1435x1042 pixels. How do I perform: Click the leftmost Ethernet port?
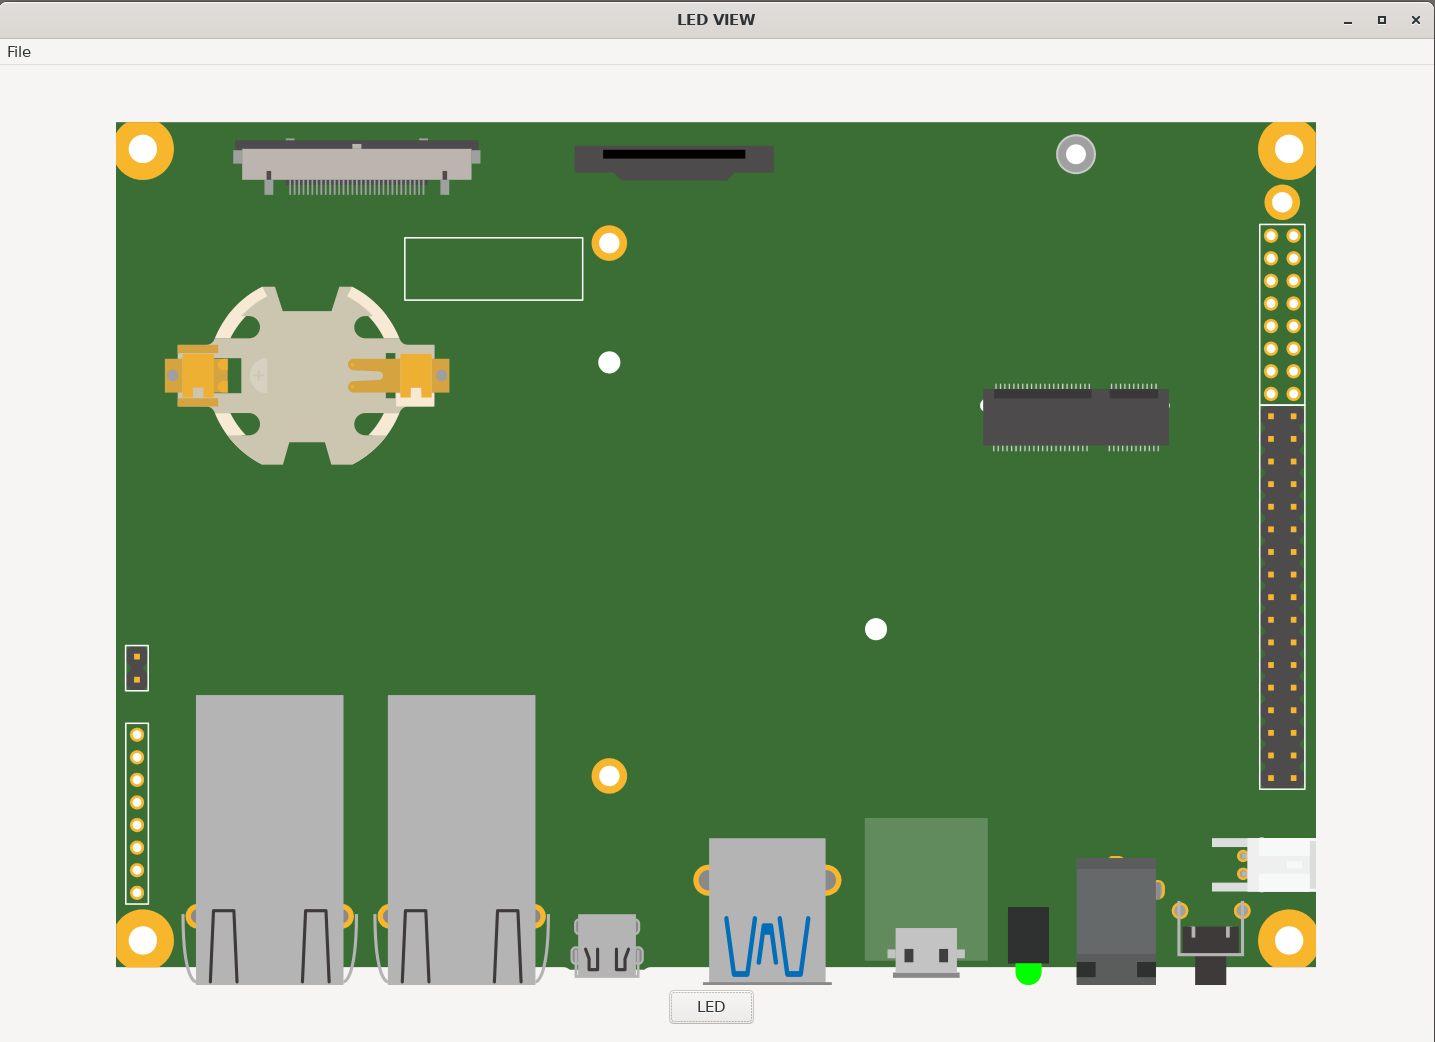pyautogui.click(x=269, y=838)
